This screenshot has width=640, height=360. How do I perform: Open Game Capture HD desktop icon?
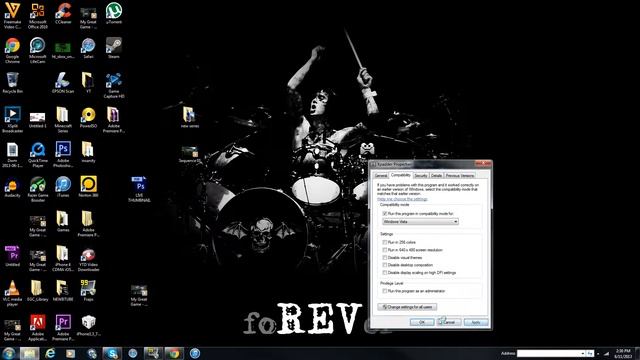113,85
